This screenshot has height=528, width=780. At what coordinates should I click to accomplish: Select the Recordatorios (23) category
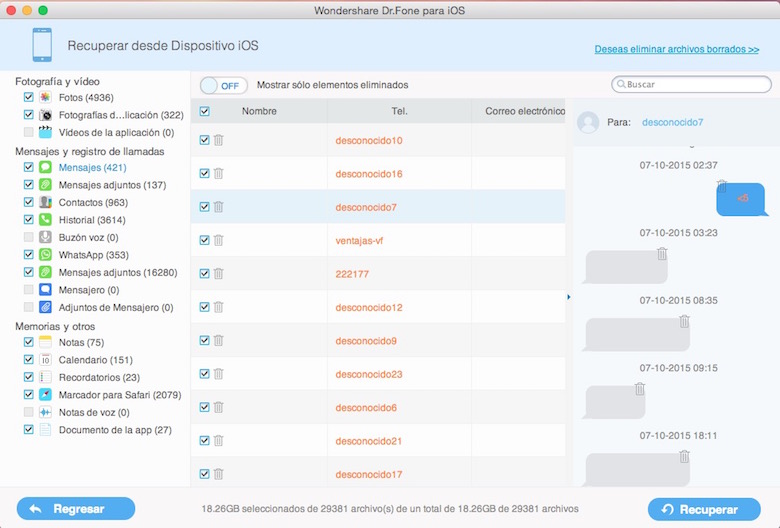coord(99,377)
